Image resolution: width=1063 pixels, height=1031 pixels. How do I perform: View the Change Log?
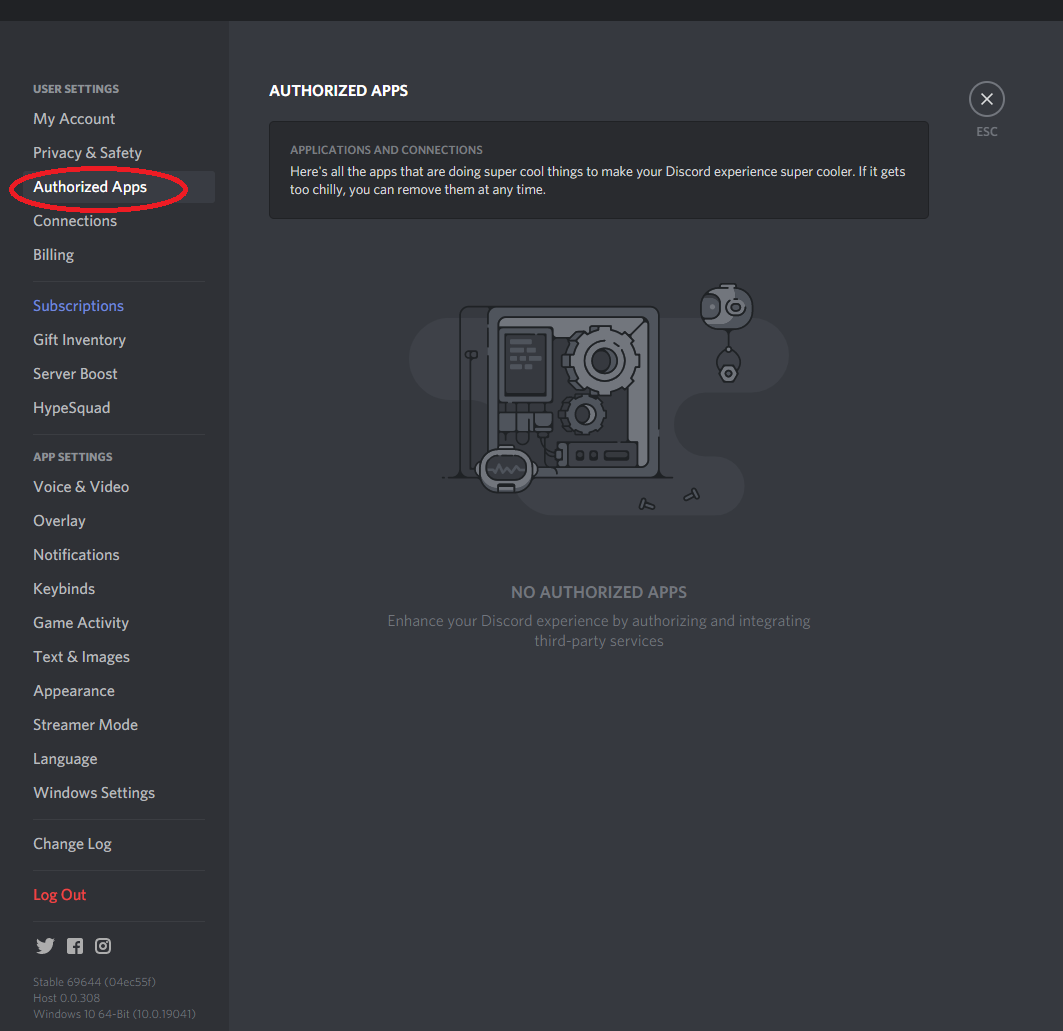(x=72, y=844)
